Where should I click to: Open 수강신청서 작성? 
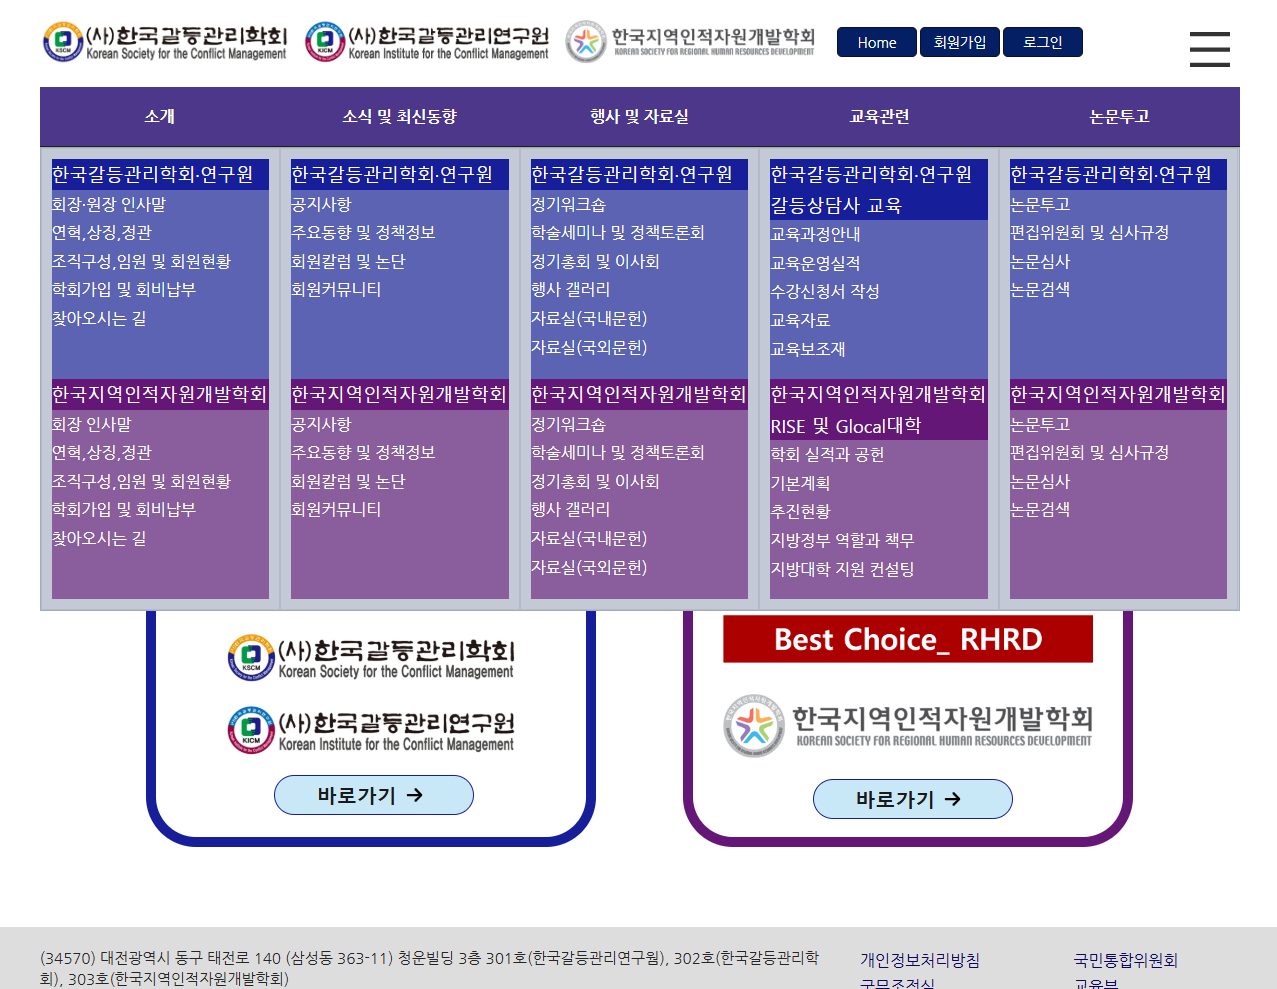(825, 291)
